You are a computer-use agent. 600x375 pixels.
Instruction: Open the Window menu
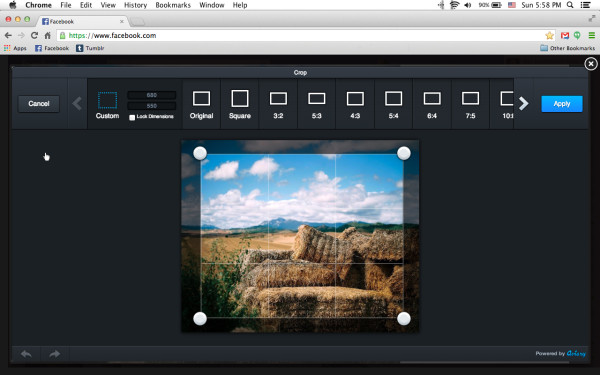pyautogui.click(x=212, y=5)
